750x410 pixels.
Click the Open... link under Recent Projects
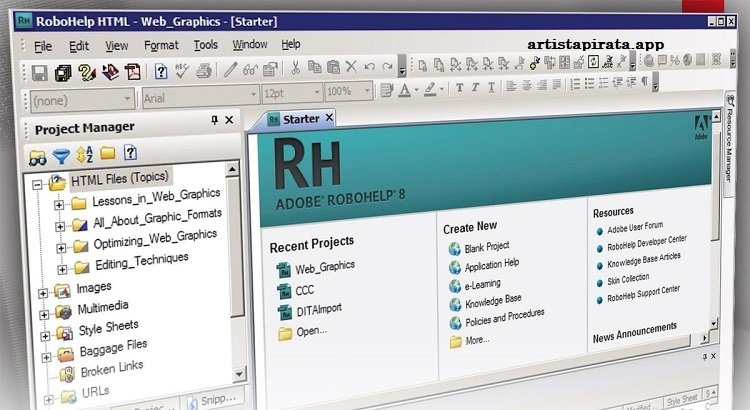point(311,331)
